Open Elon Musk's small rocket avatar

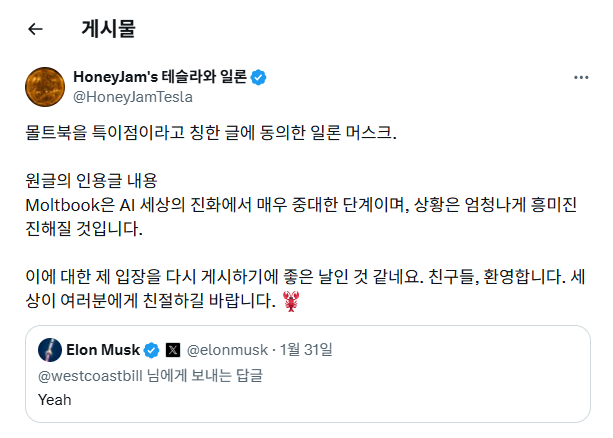50,350
